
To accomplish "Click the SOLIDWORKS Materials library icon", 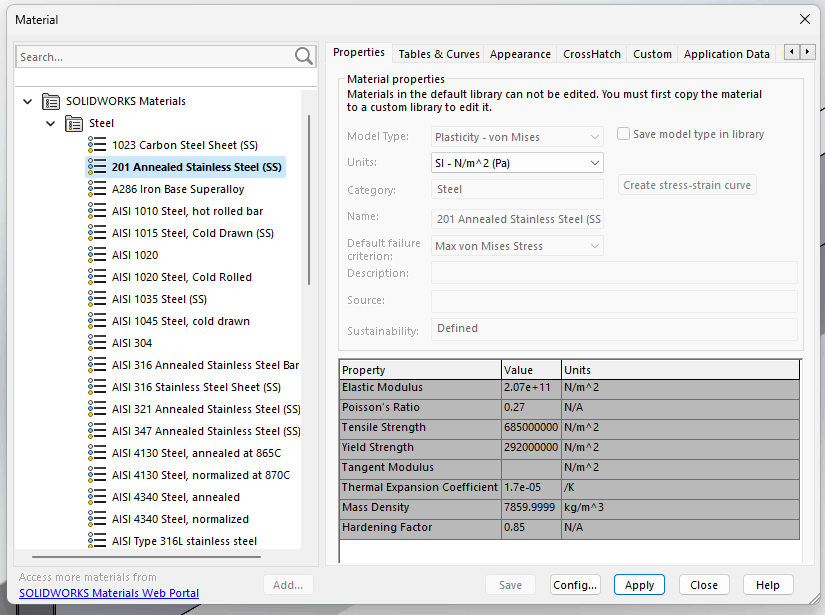I will (x=51, y=101).
